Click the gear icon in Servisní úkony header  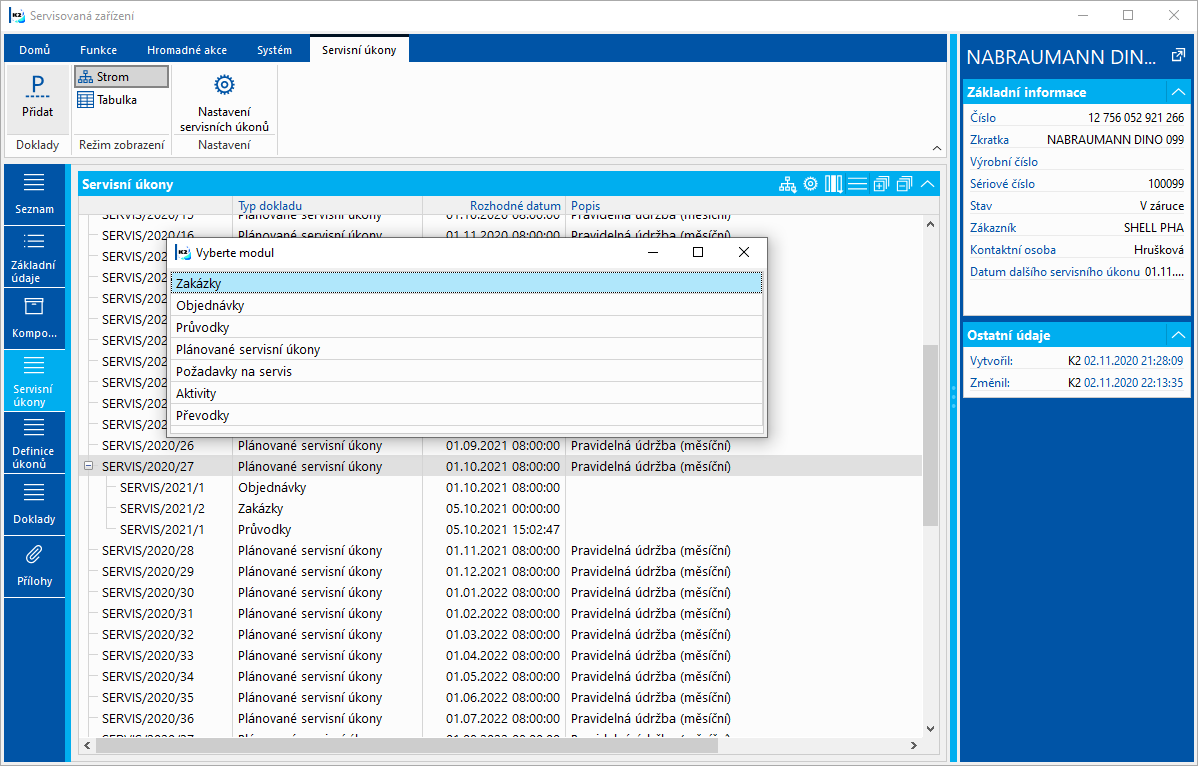pos(811,184)
